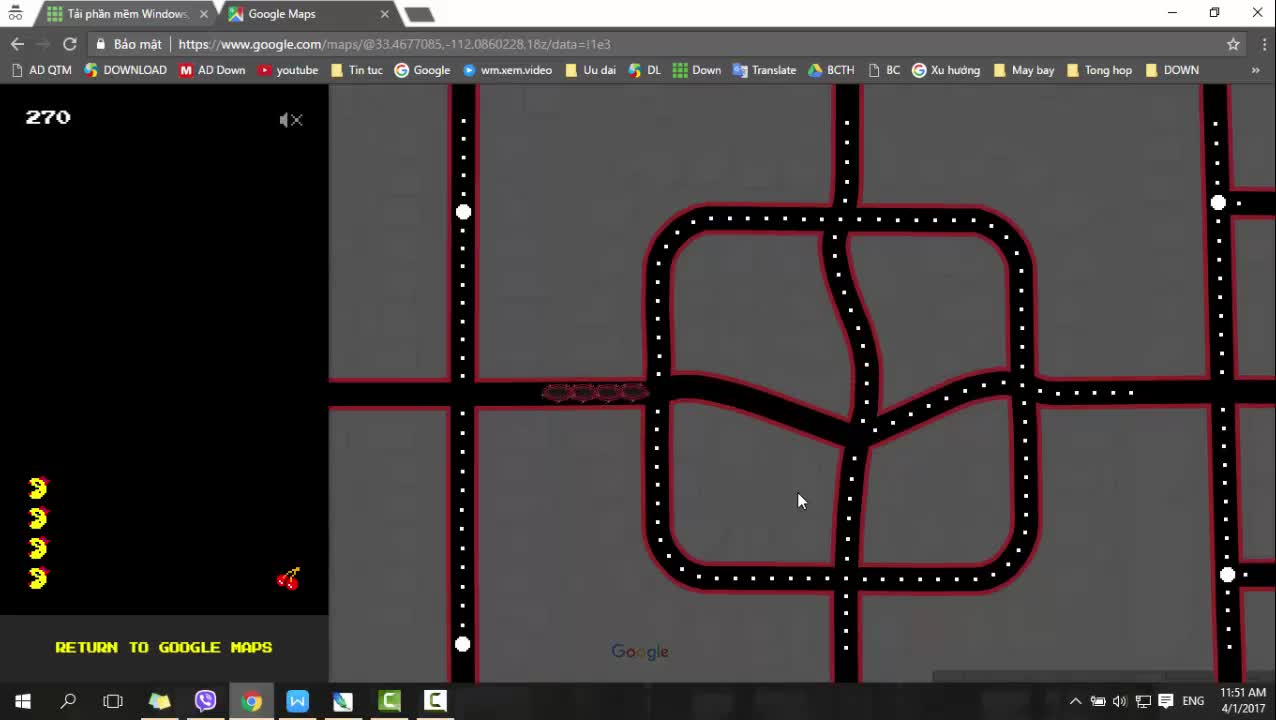Click the Google logo on the map
Image resolution: width=1276 pixels, height=720 pixels.
pos(640,652)
